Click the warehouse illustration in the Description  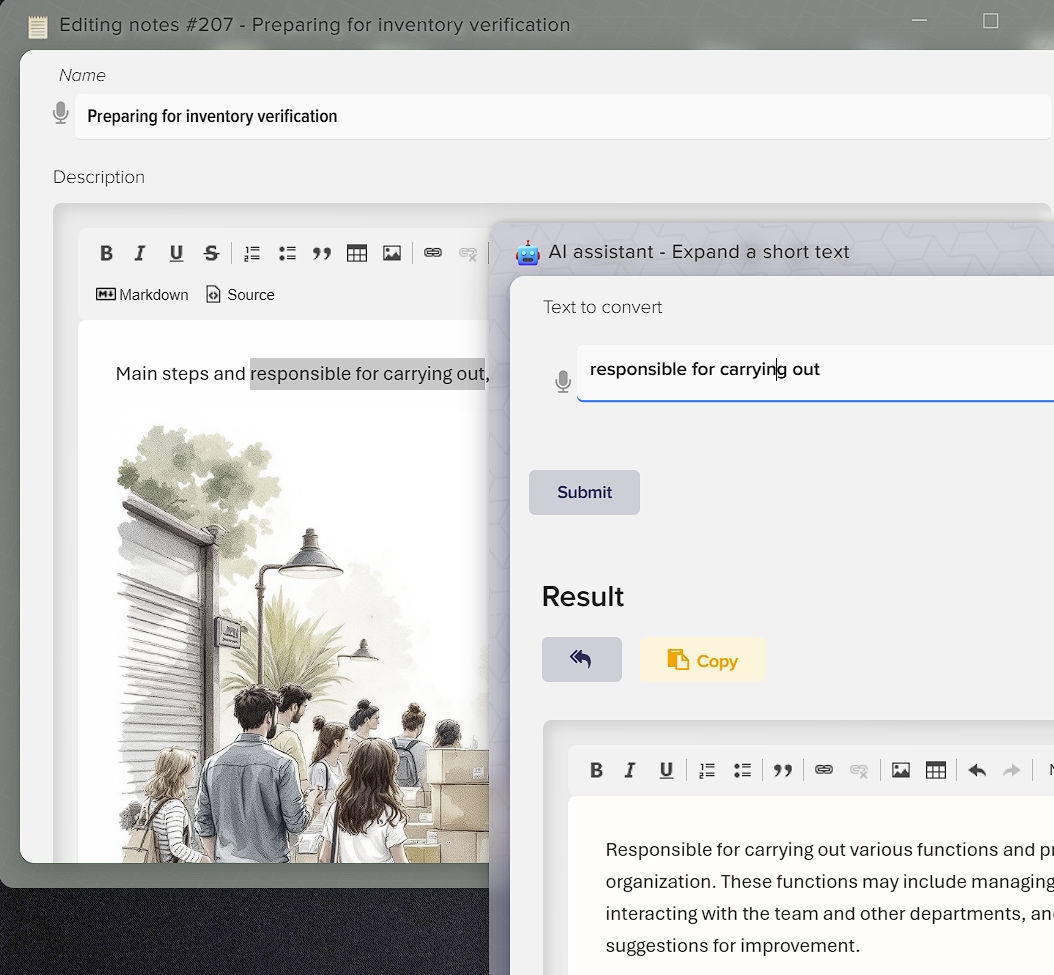click(302, 642)
